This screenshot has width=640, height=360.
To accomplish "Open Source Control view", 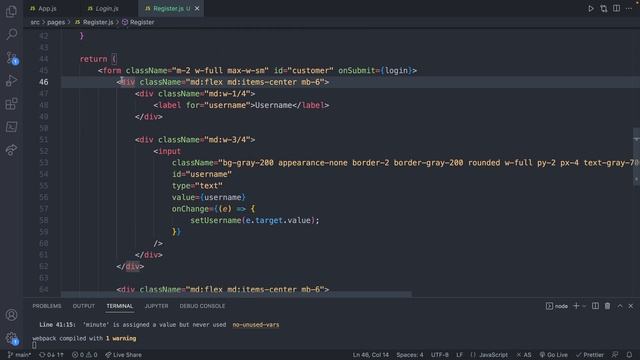I will coord(11,58).
